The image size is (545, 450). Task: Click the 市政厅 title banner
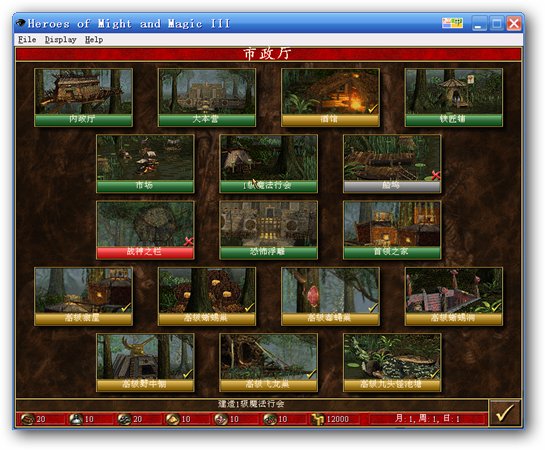268,54
